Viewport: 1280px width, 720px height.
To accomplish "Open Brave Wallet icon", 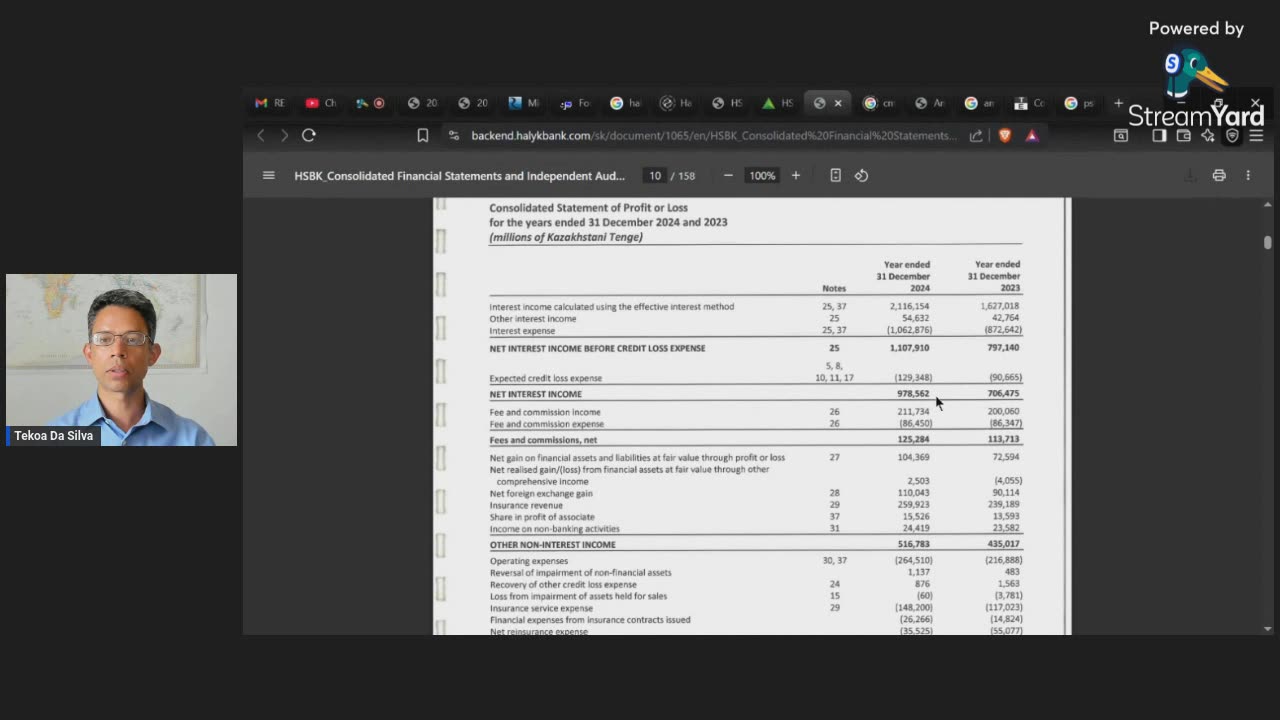I will pyautogui.click(x=1184, y=135).
